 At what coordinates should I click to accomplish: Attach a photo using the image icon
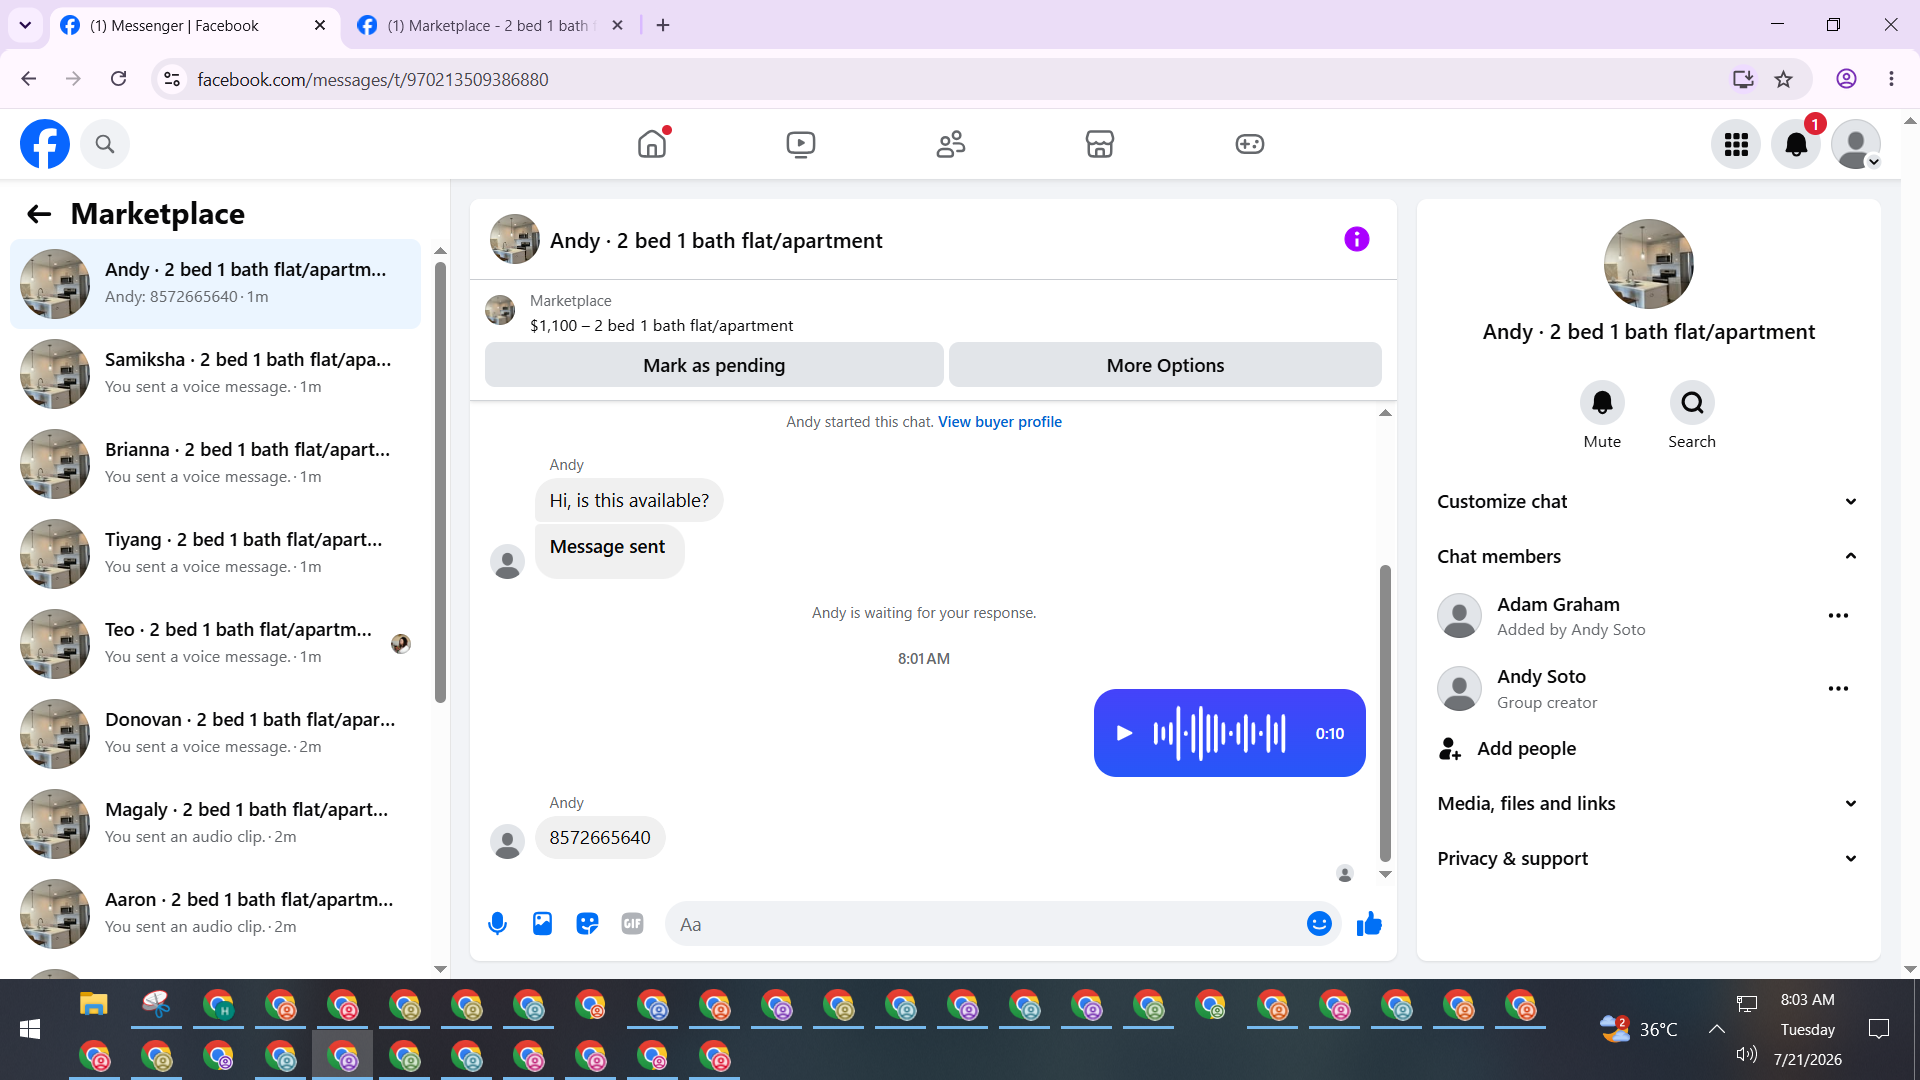542,924
